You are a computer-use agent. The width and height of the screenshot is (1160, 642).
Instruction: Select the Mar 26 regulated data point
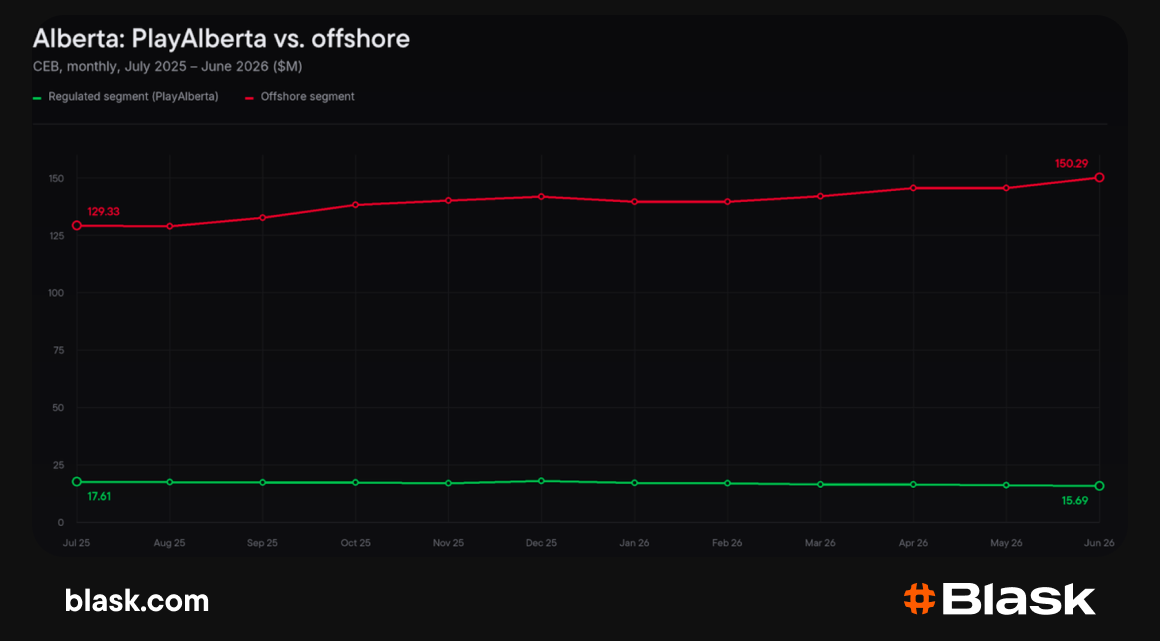click(820, 484)
